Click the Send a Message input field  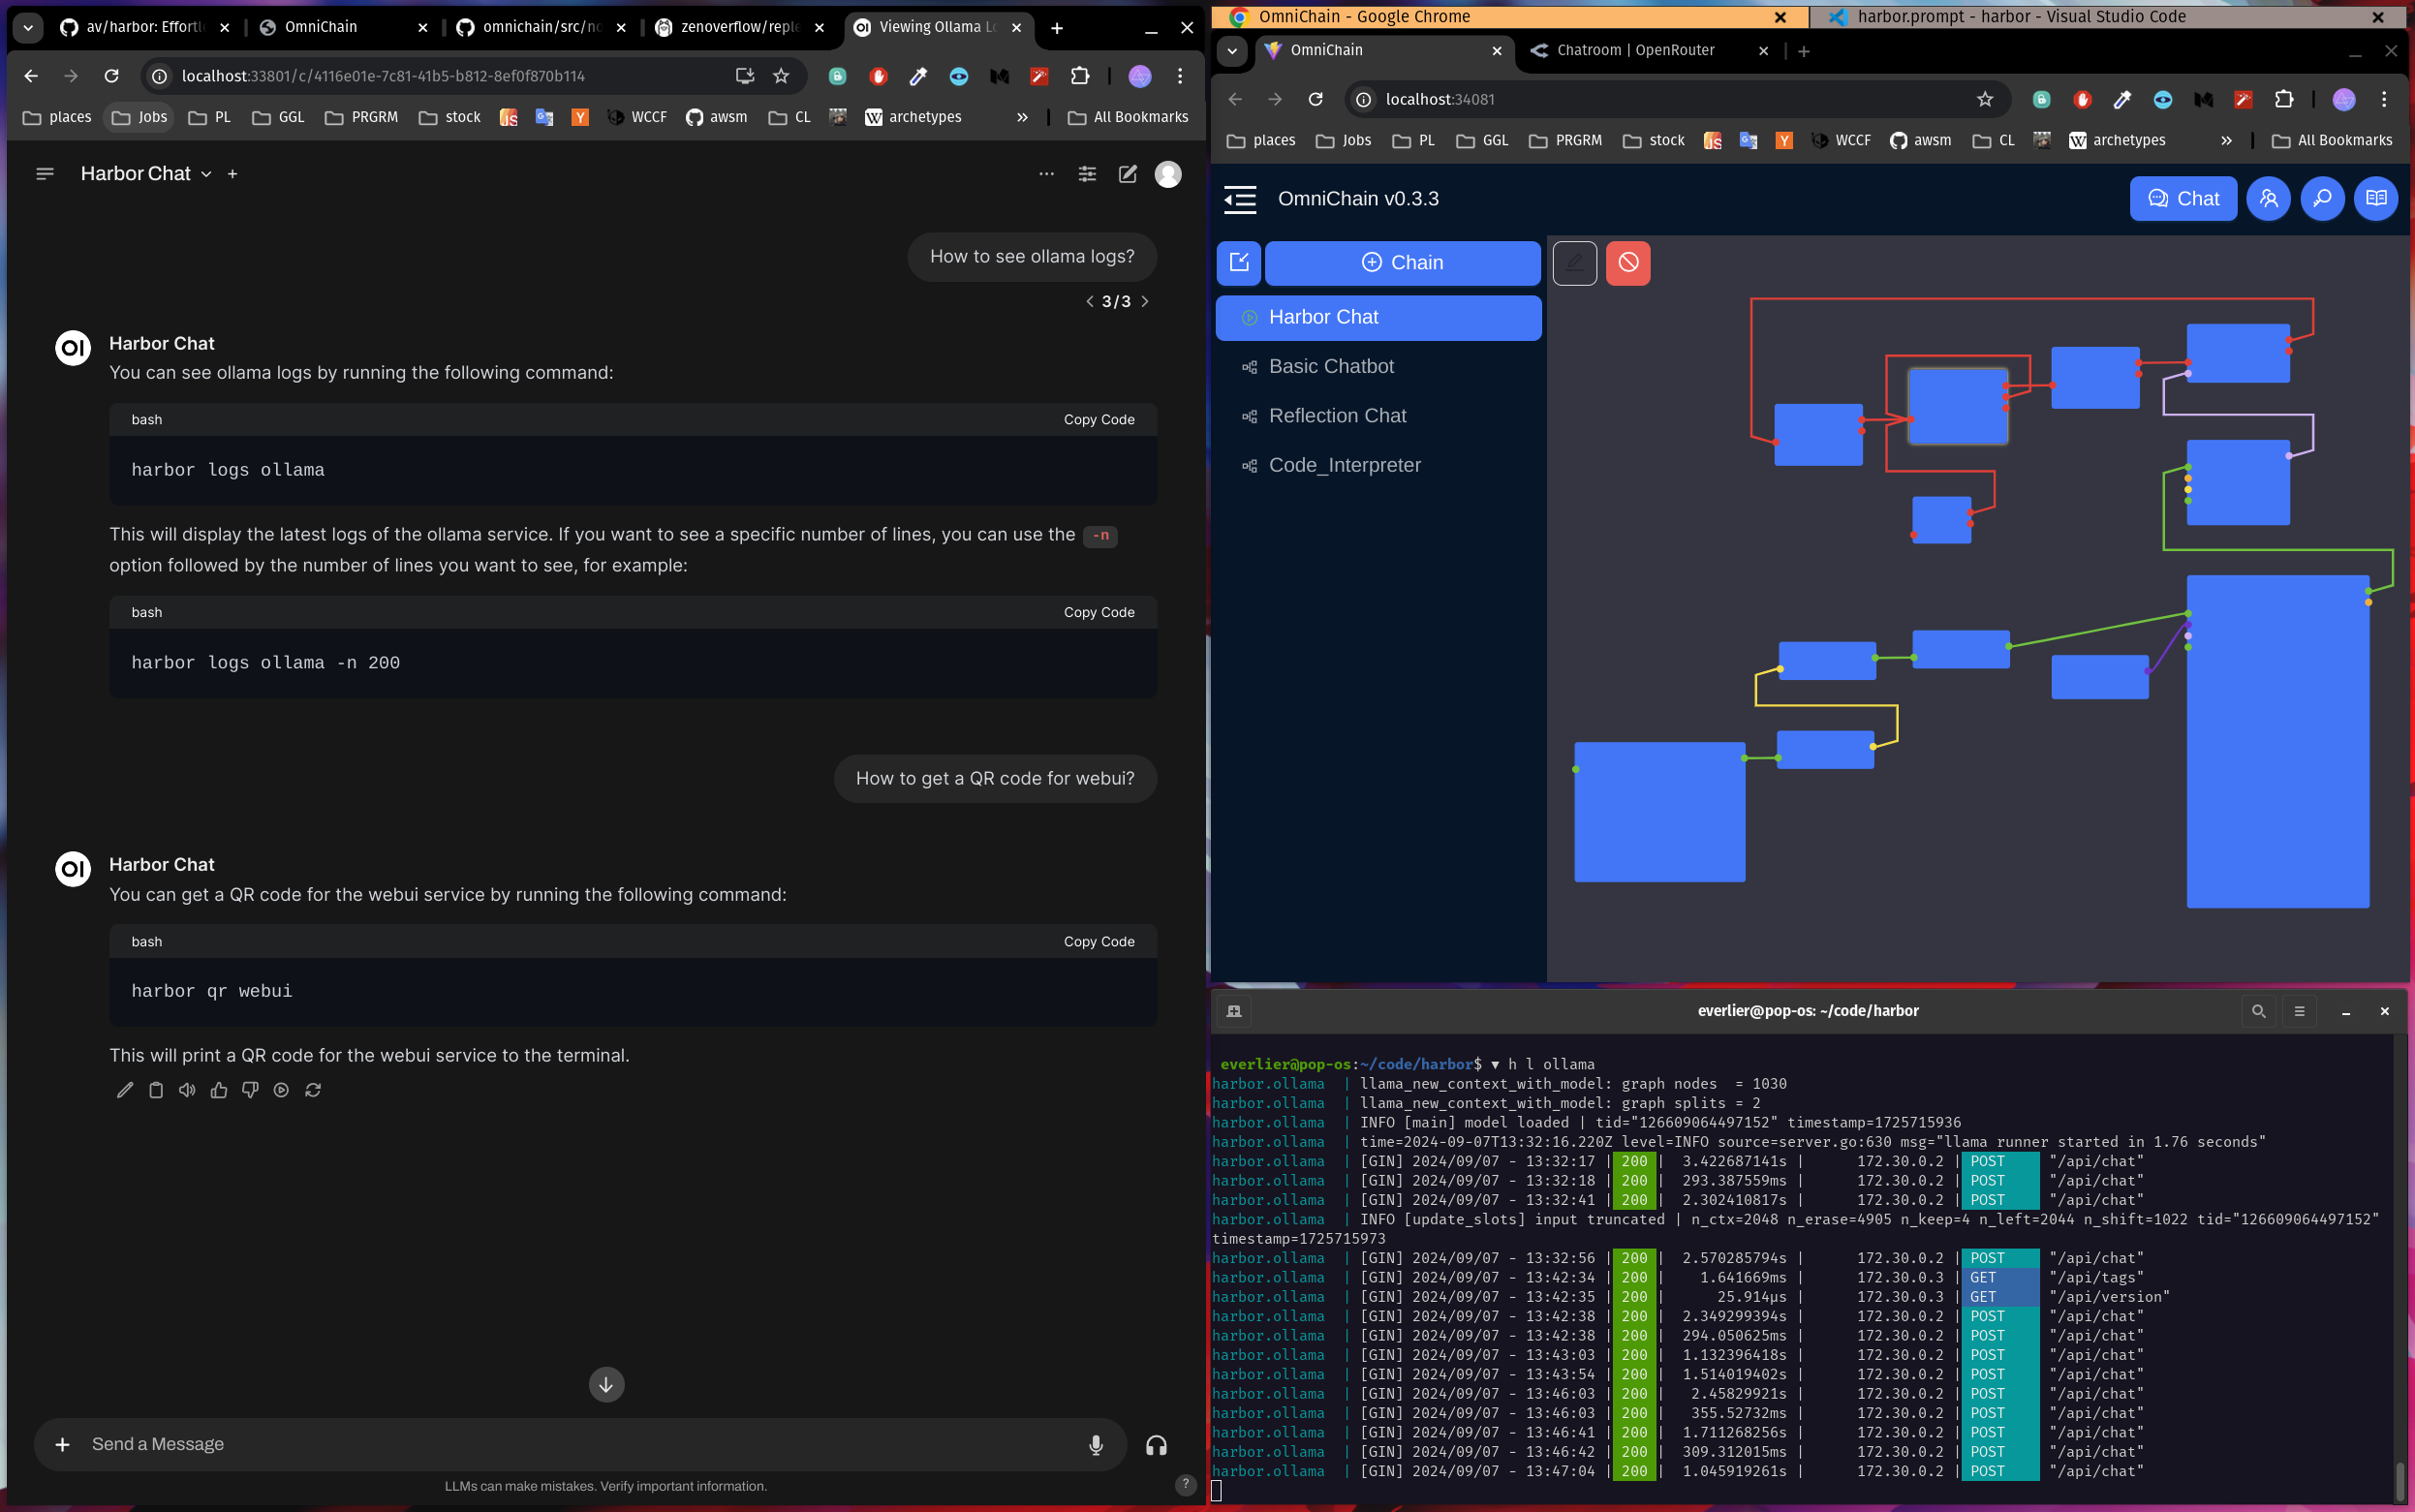coord(604,1442)
